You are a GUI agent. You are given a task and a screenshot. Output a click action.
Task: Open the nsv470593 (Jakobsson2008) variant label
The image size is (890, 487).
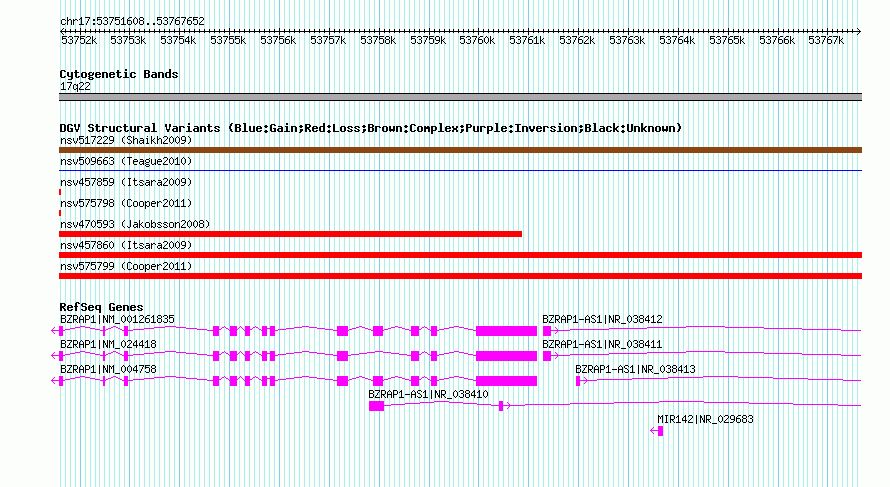point(135,224)
